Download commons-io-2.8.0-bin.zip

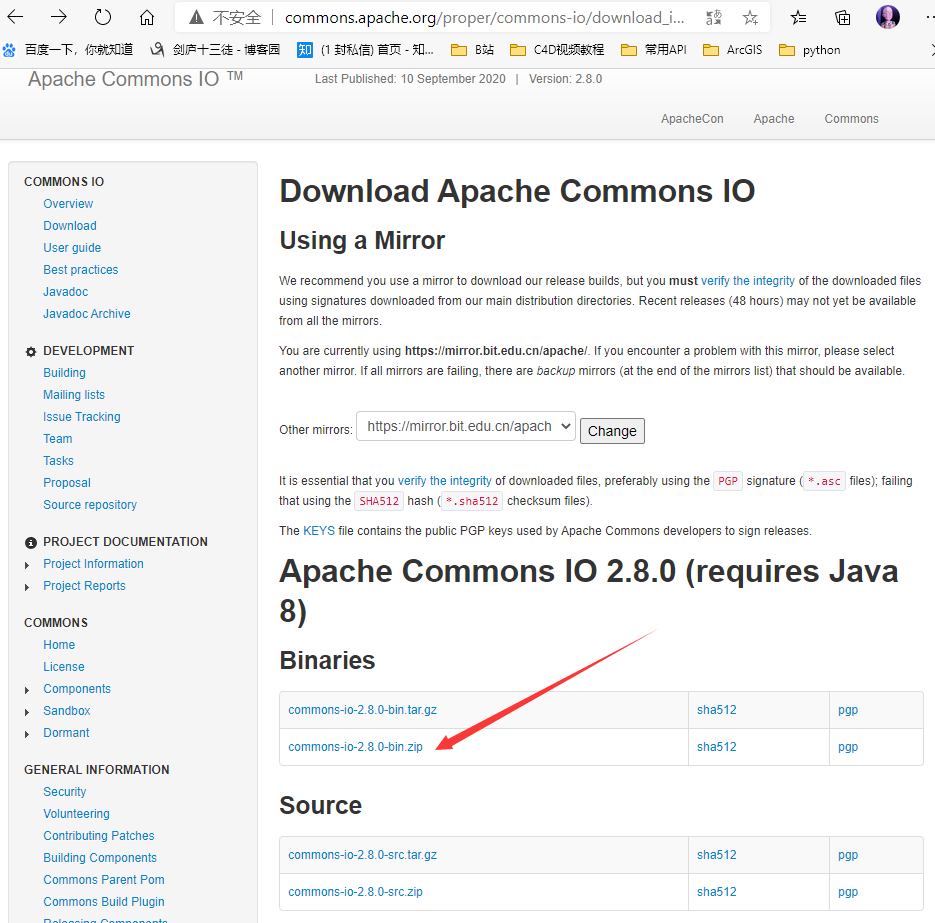(355, 747)
